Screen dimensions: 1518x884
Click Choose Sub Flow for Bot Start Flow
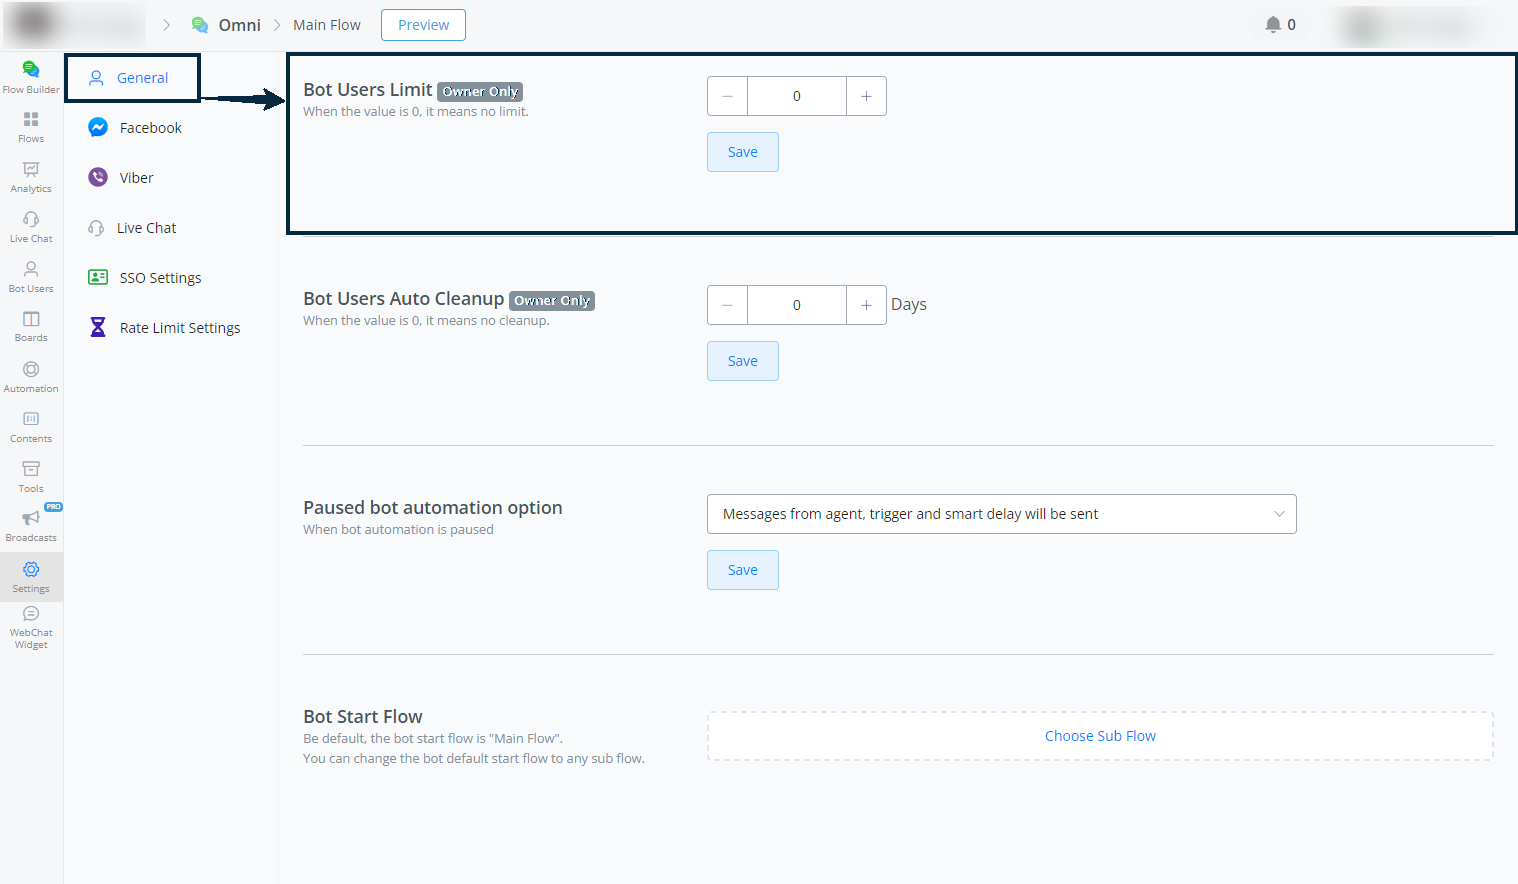(1100, 736)
